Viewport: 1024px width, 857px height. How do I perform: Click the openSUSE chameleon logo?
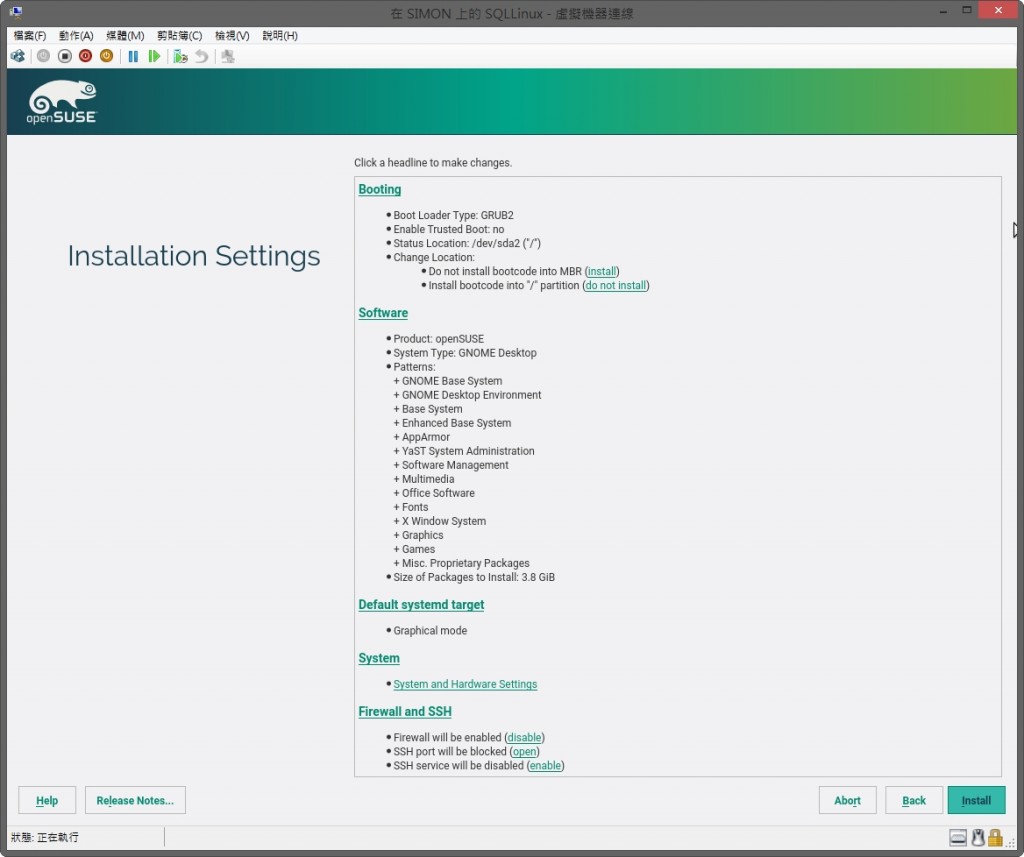tap(61, 102)
